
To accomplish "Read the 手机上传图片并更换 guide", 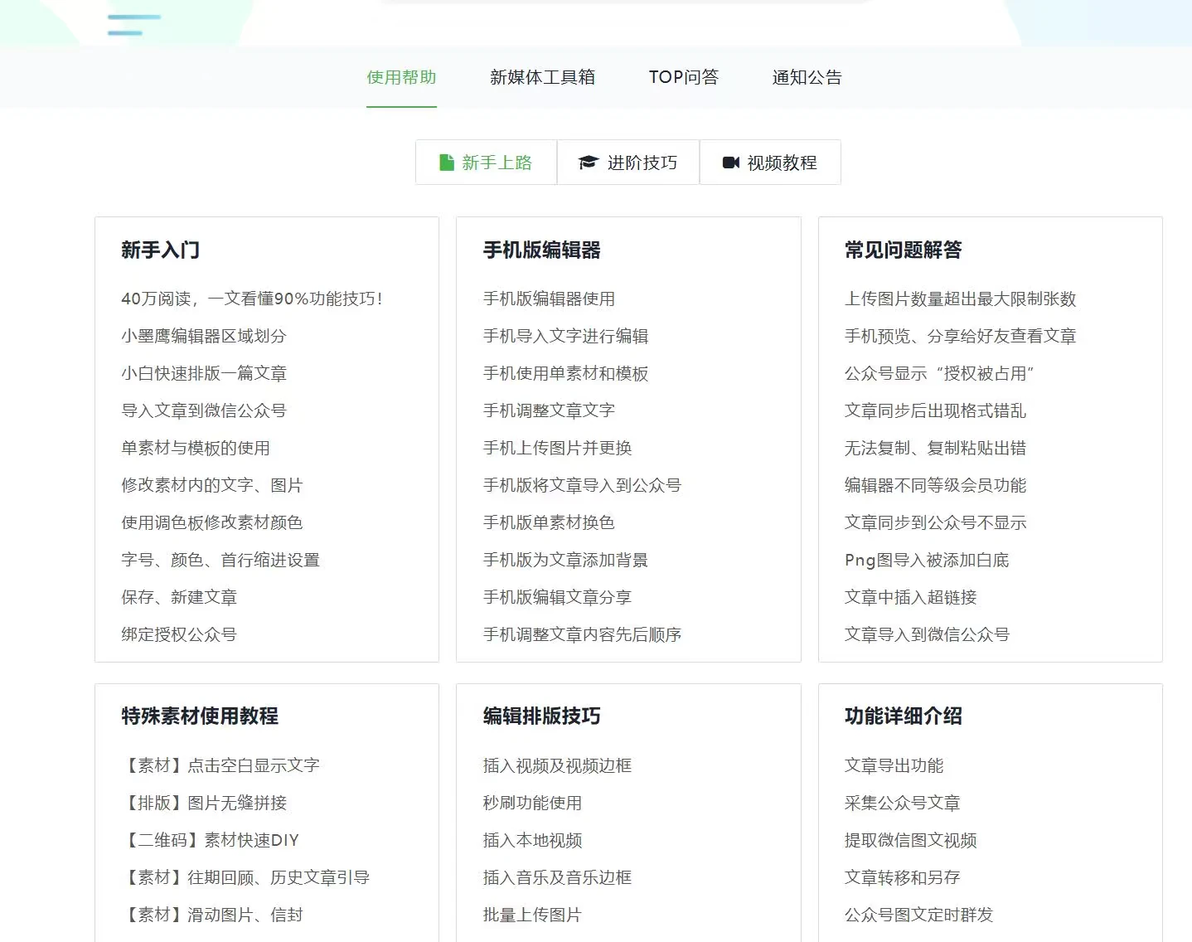I will (x=557, y=448).
